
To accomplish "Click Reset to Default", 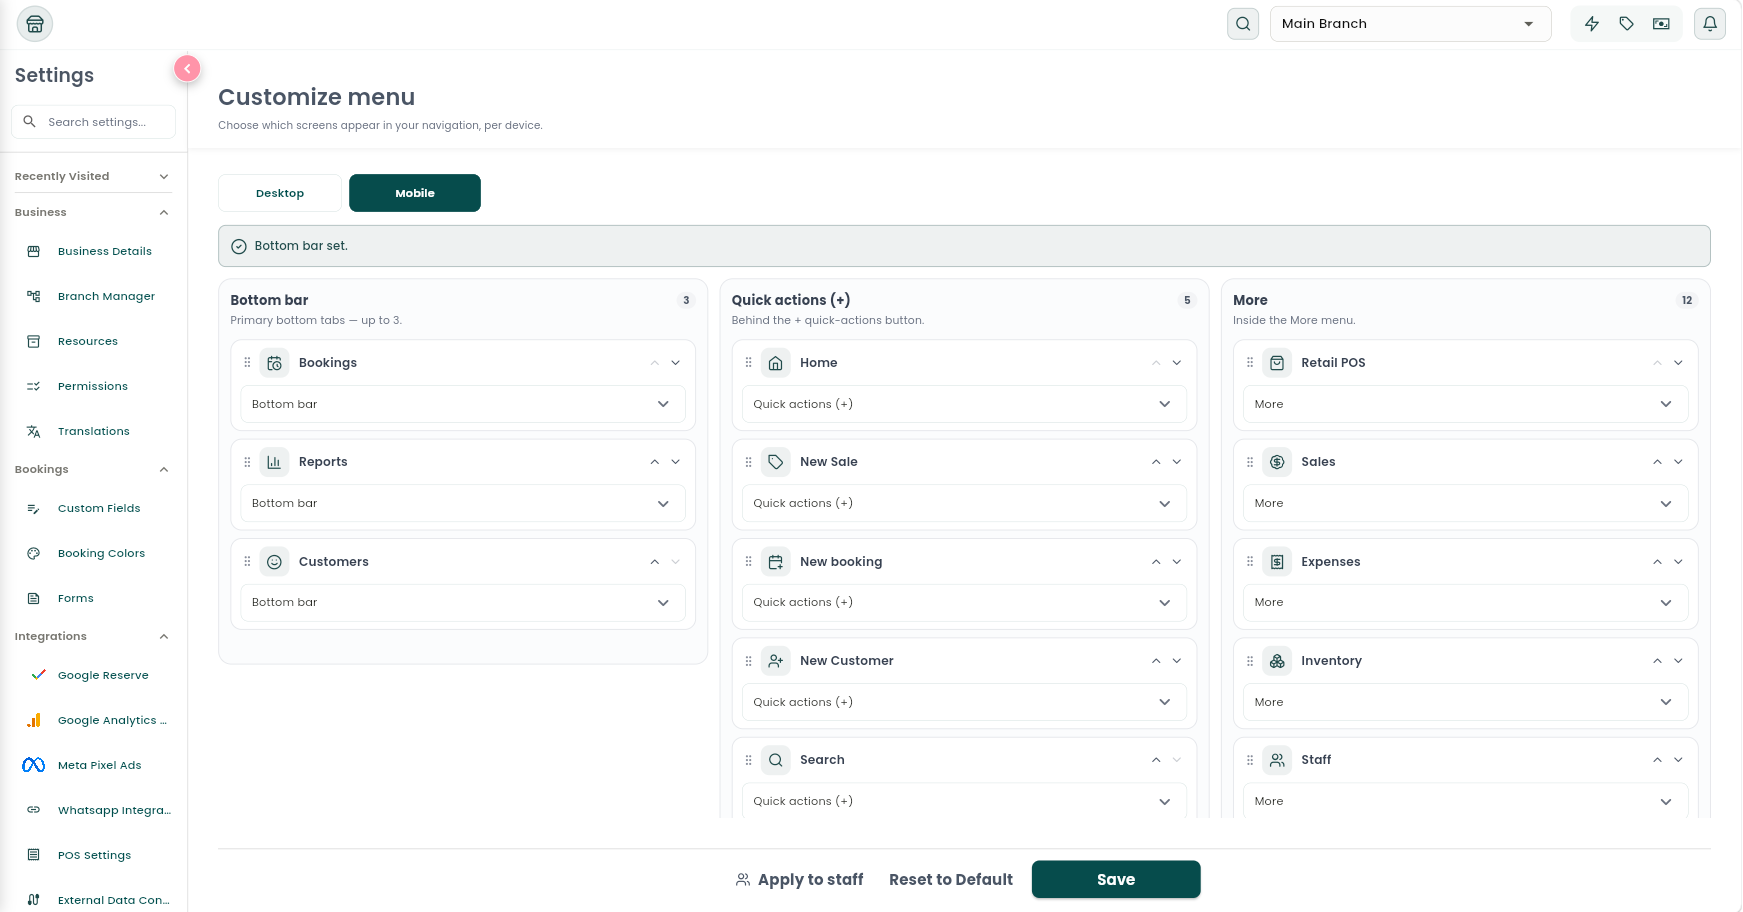I will coord(951,879).
